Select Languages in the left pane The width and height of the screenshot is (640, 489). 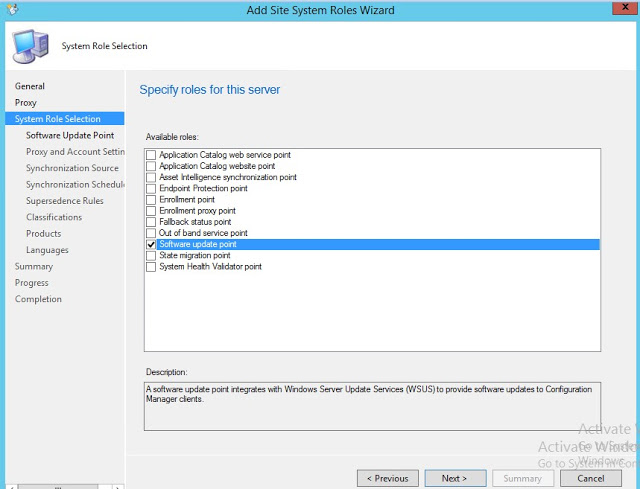click(47, 250)
